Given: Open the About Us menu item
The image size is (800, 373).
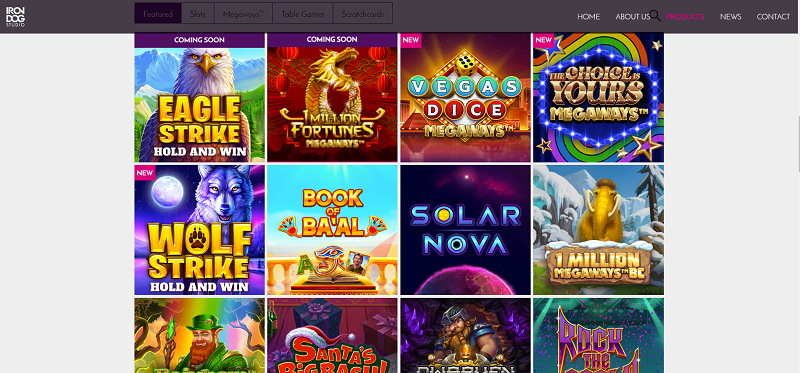Looking at the screenshot, I should tap(633, 16).
